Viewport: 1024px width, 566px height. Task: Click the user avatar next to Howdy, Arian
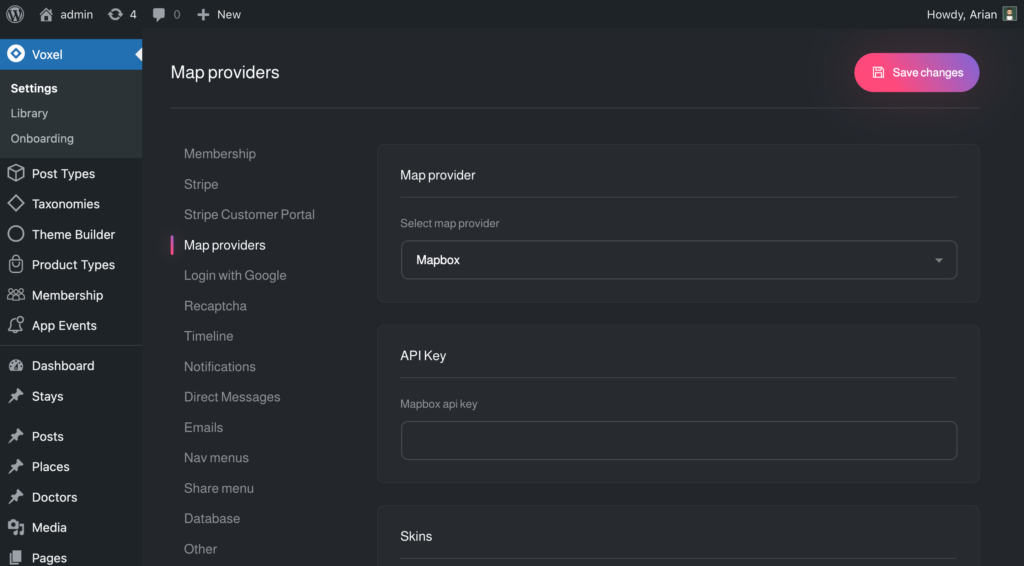tap(1009, 14)
